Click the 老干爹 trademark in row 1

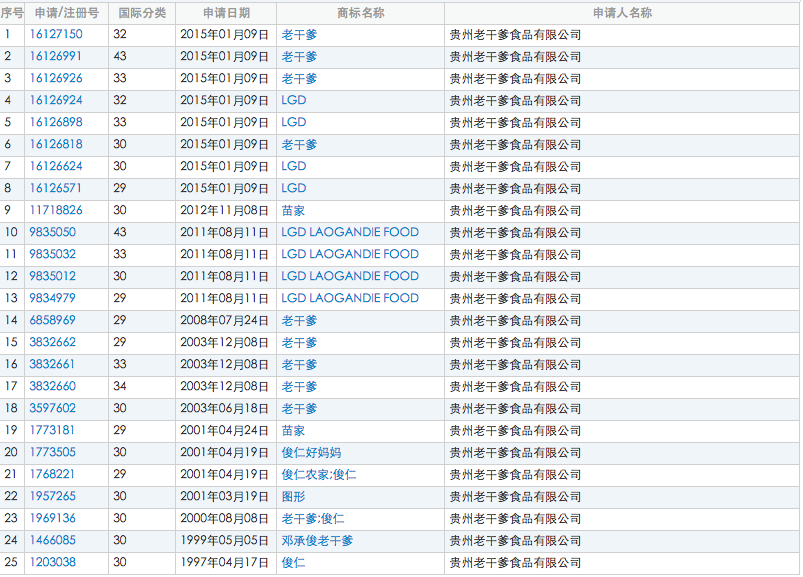(x=299, y=35)
